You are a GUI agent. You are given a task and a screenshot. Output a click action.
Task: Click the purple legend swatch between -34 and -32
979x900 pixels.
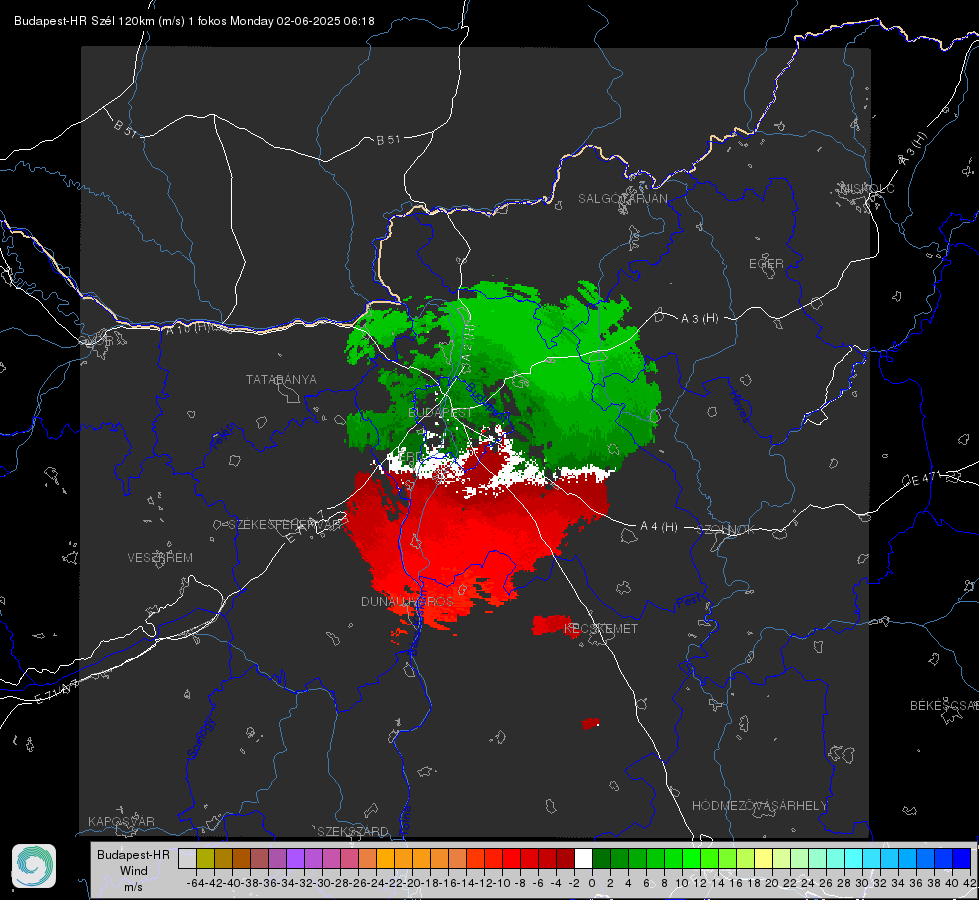pos(295,858)
